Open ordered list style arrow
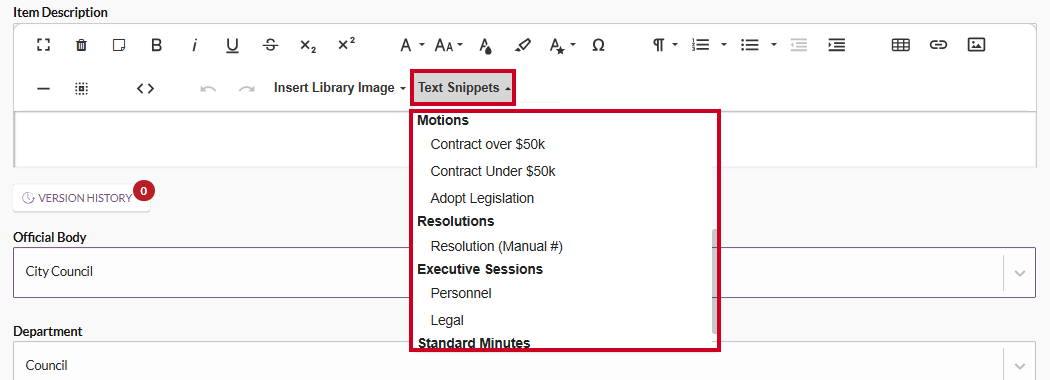Viewport: 1050px width, 380px height. (x=724, y=45)
